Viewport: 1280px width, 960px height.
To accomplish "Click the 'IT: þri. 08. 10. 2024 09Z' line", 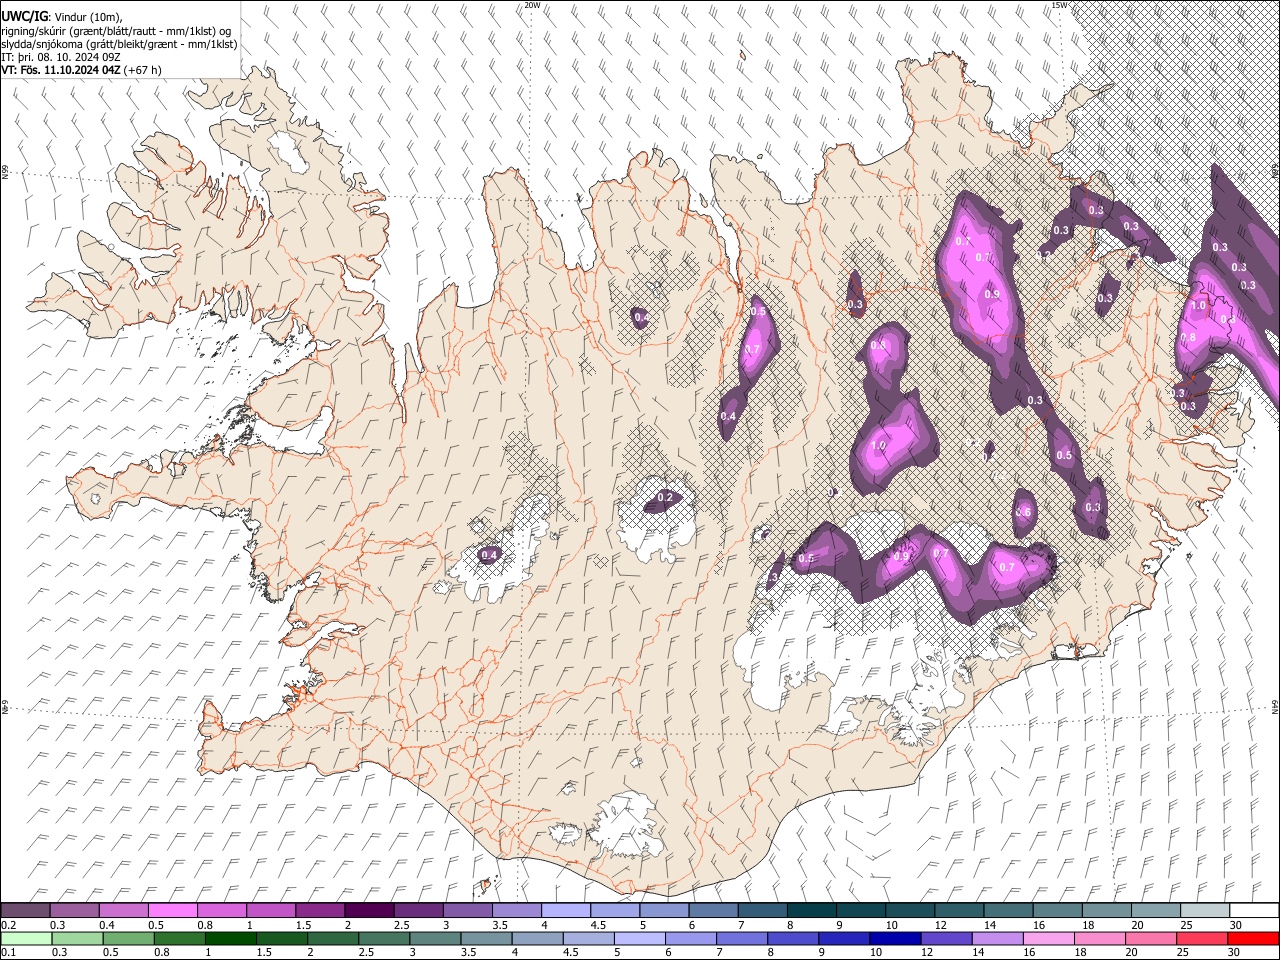I will [x=61, y=57].
